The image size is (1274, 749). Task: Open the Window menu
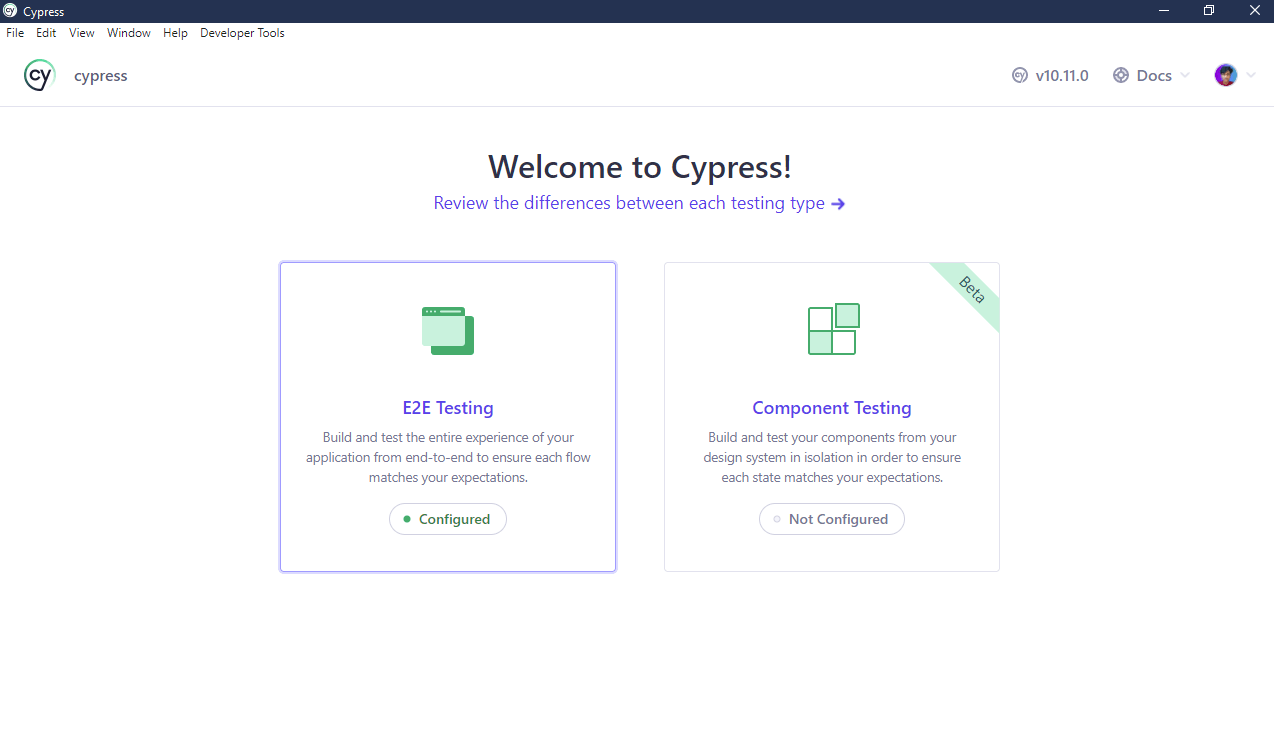(129, 33)
